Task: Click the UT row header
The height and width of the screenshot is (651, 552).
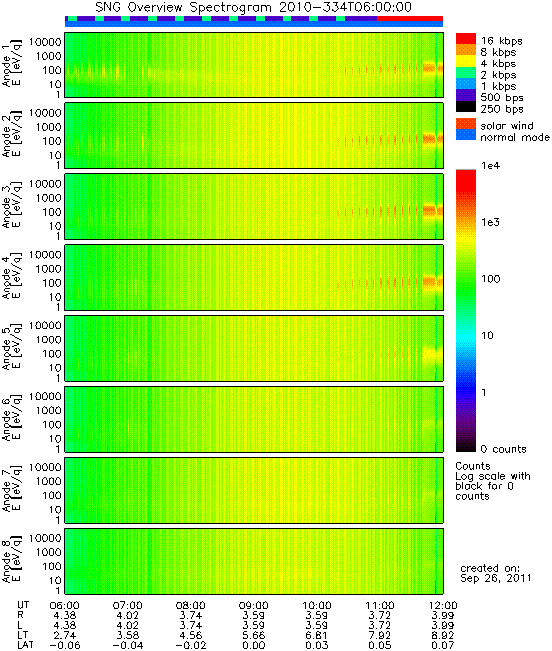Action: (x=23, y=605)
